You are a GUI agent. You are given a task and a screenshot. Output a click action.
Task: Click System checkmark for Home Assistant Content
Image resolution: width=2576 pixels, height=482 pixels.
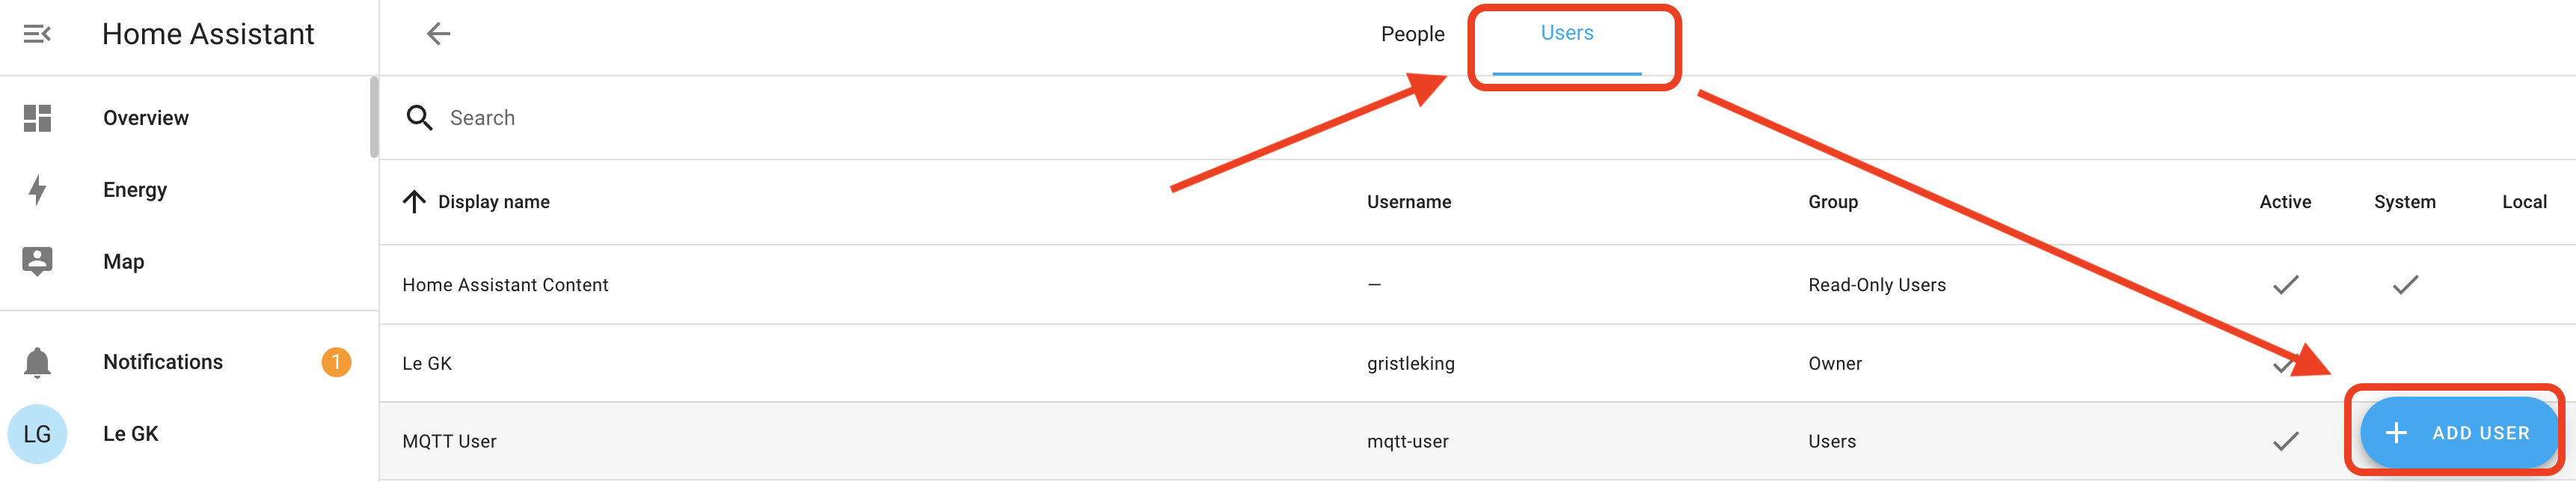coord(2405,285)
